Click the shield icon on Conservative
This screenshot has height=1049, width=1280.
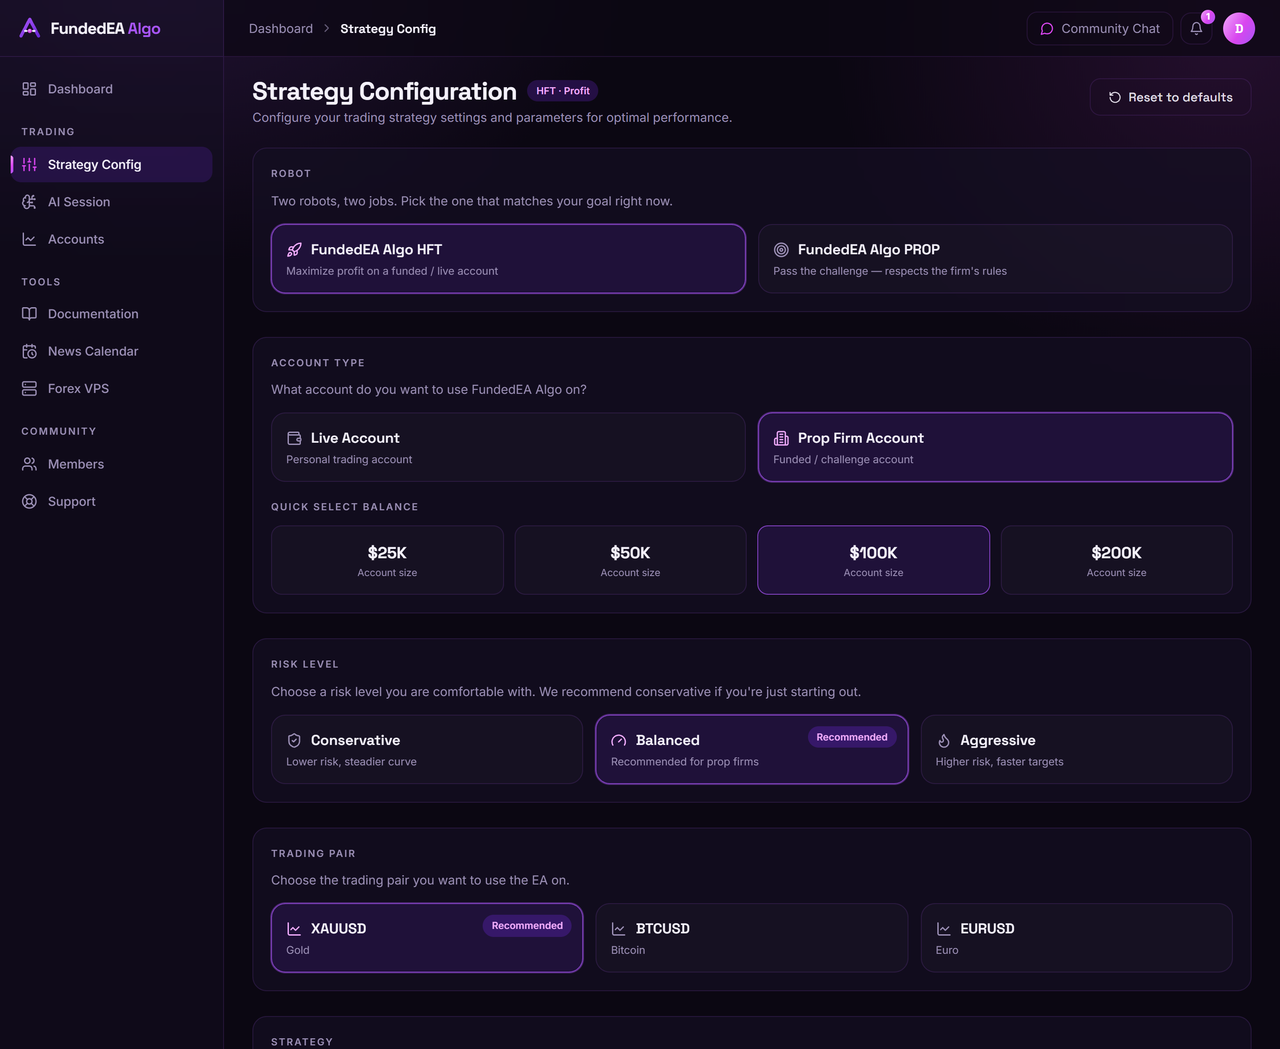tap(294, 741)
